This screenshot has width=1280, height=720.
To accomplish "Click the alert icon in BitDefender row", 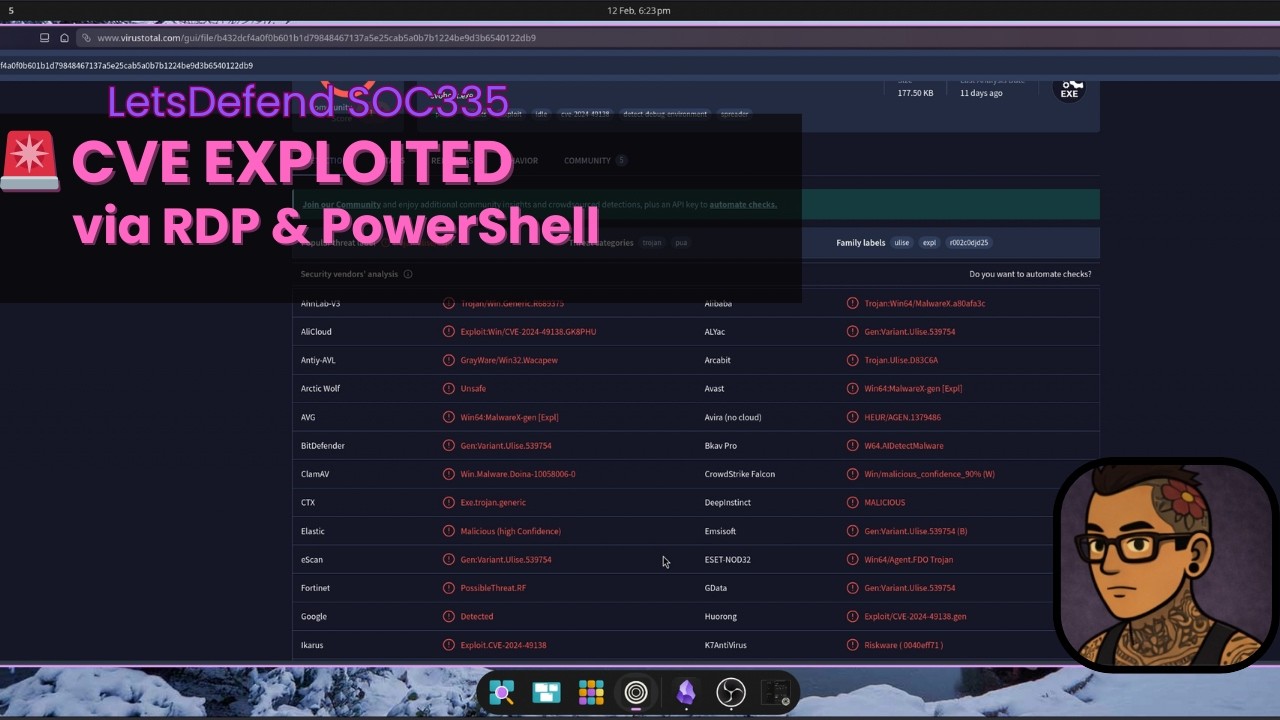I will tap(449, 446).
